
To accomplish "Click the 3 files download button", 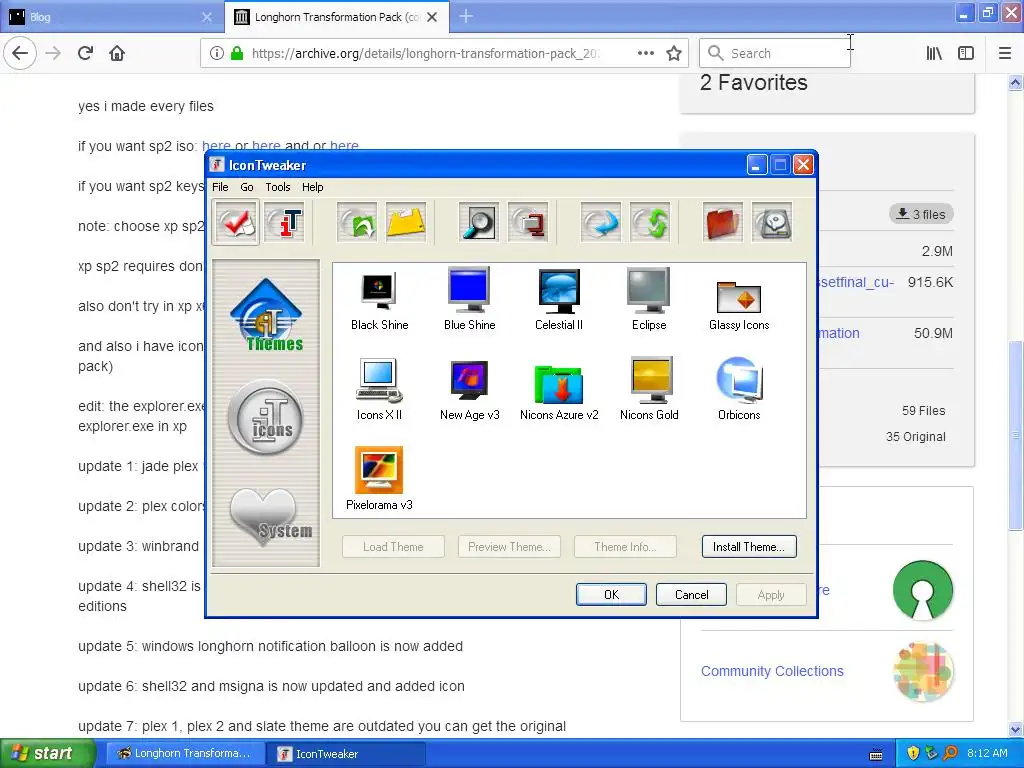I will click(x=921, y=214).
